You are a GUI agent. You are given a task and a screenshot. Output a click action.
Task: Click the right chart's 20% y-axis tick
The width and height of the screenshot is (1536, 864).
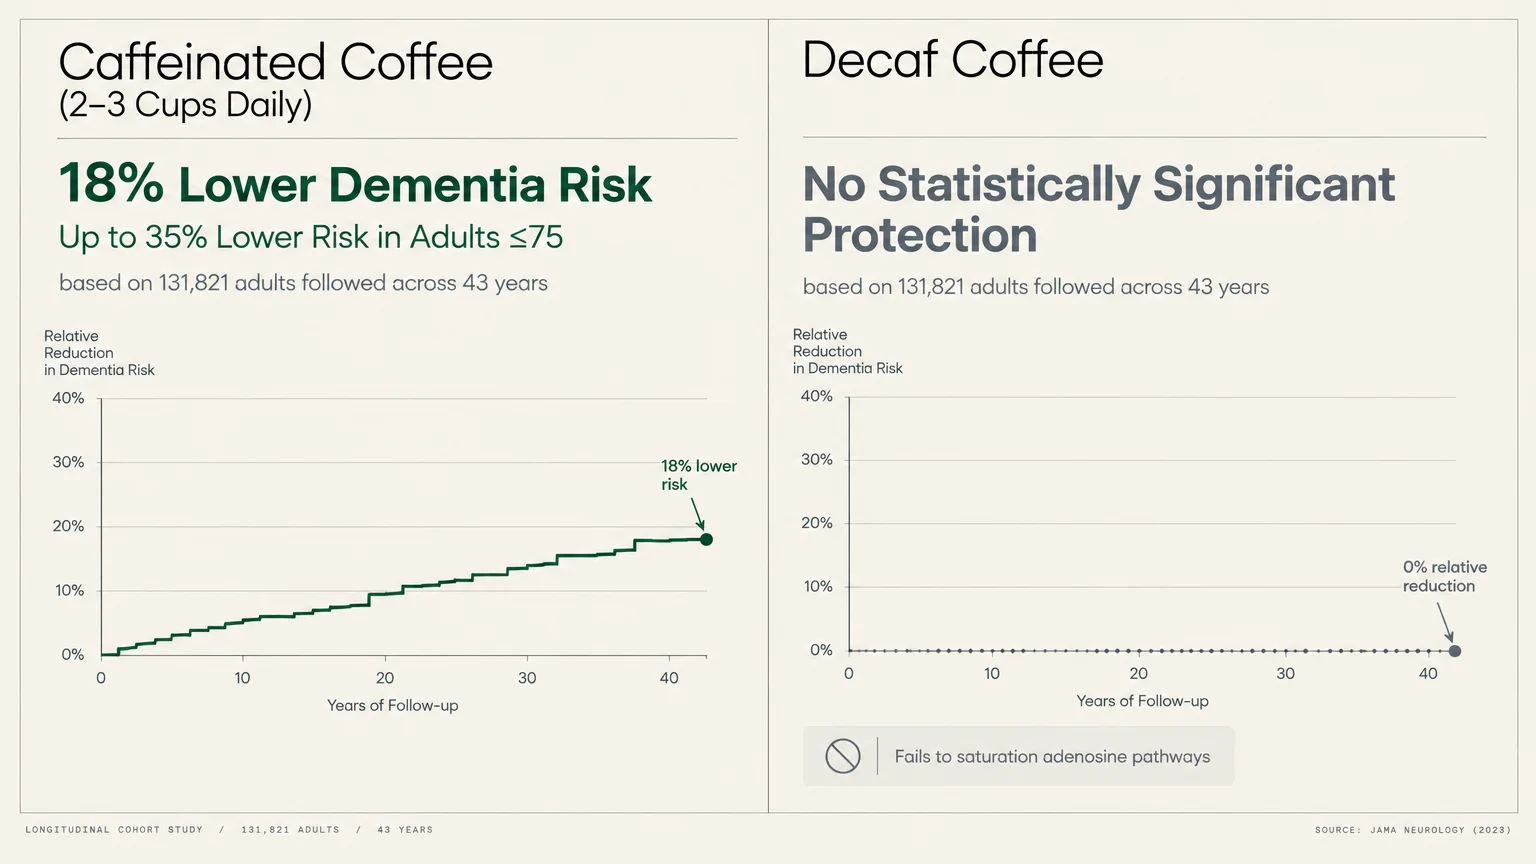point(816,523)
